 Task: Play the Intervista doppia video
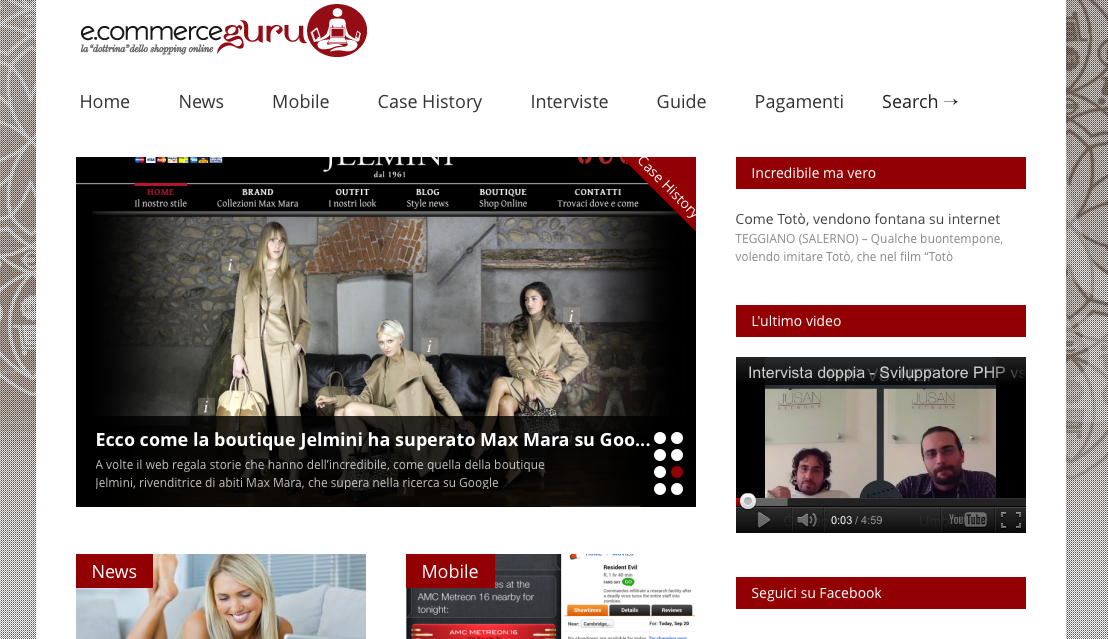coord(763,520)
